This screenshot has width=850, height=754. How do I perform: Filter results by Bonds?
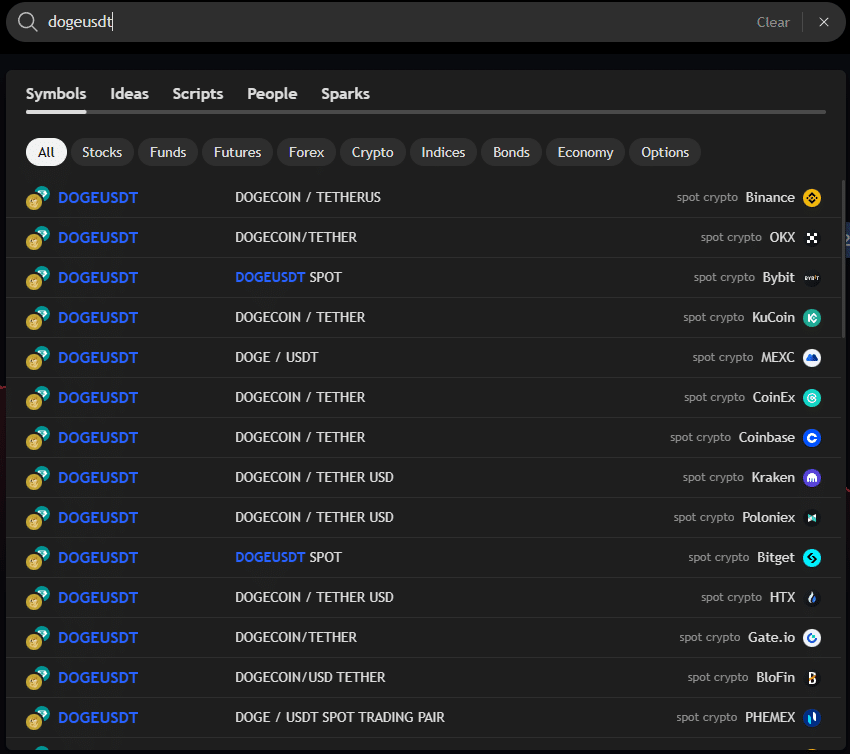511,152
